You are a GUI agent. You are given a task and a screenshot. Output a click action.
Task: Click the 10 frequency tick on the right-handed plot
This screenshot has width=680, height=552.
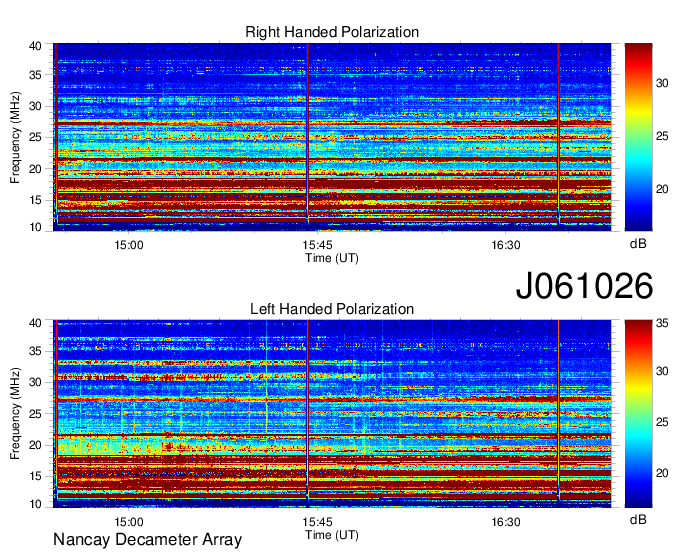pyautogui.click(x=35, y=227)
